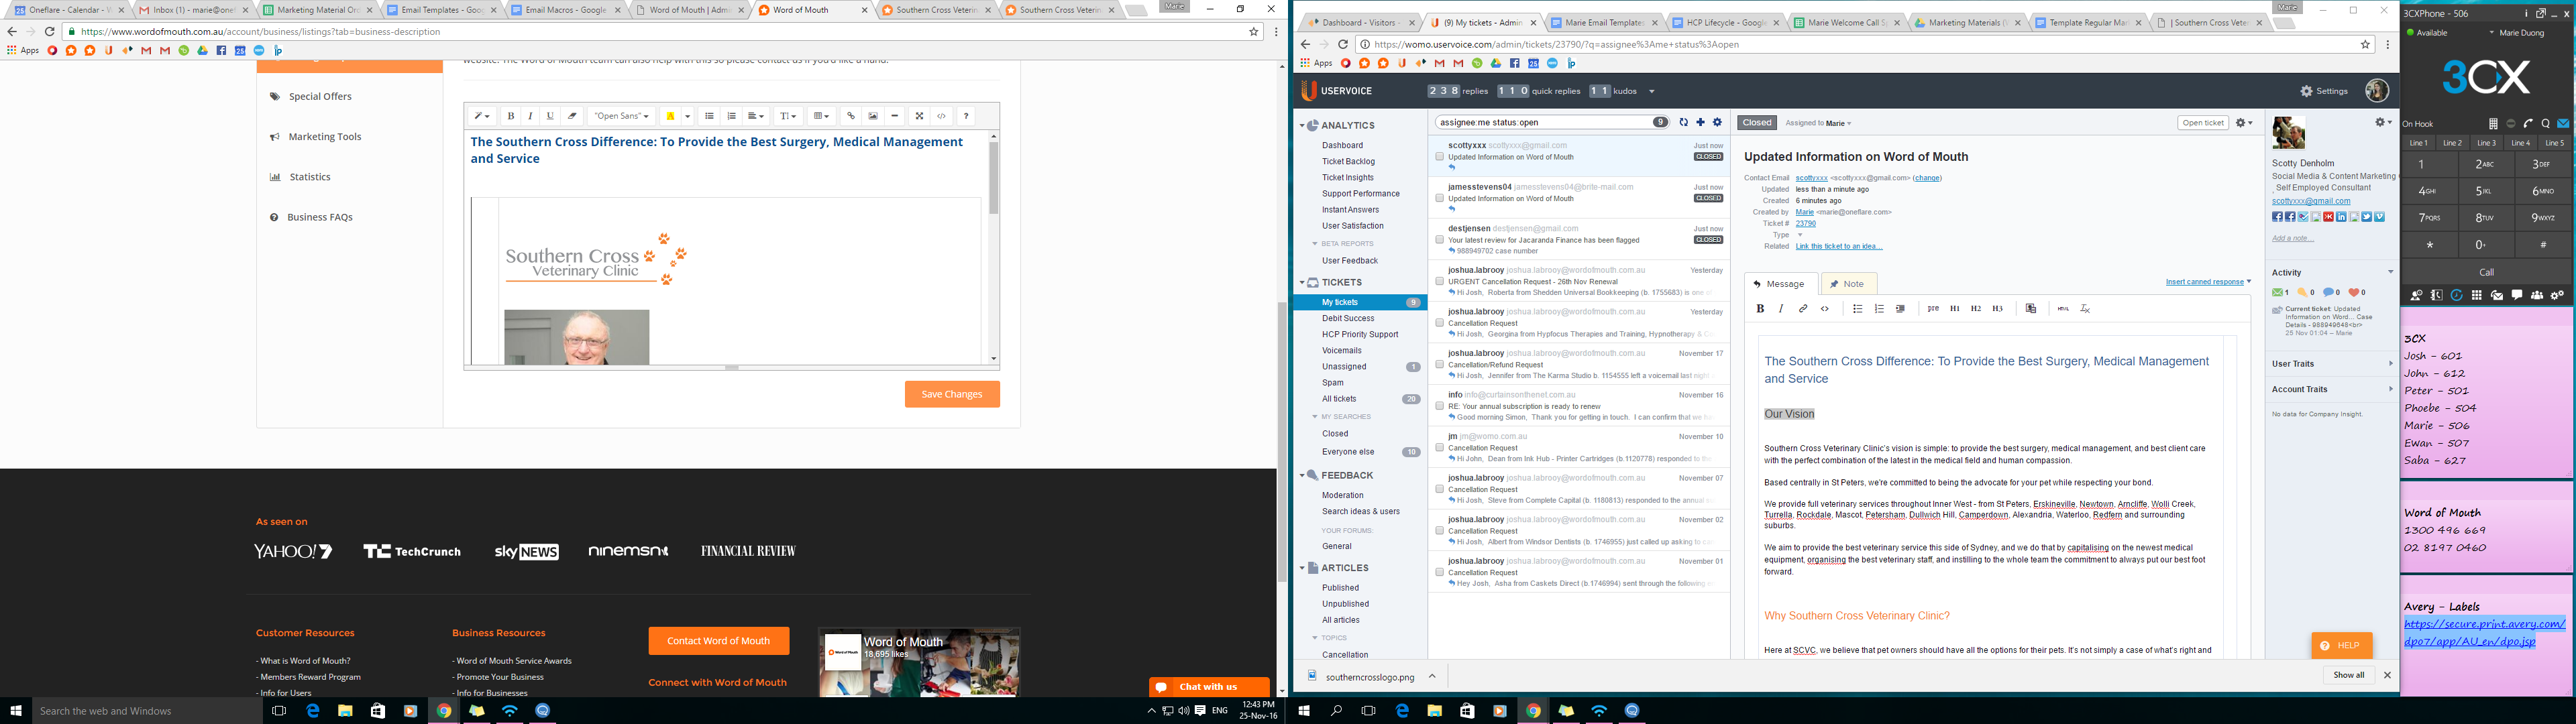The width and height of the screenshot is (2576, 724).
Task: Clear formatting in the ticket message editor
Action: (x=2085, y=309)
